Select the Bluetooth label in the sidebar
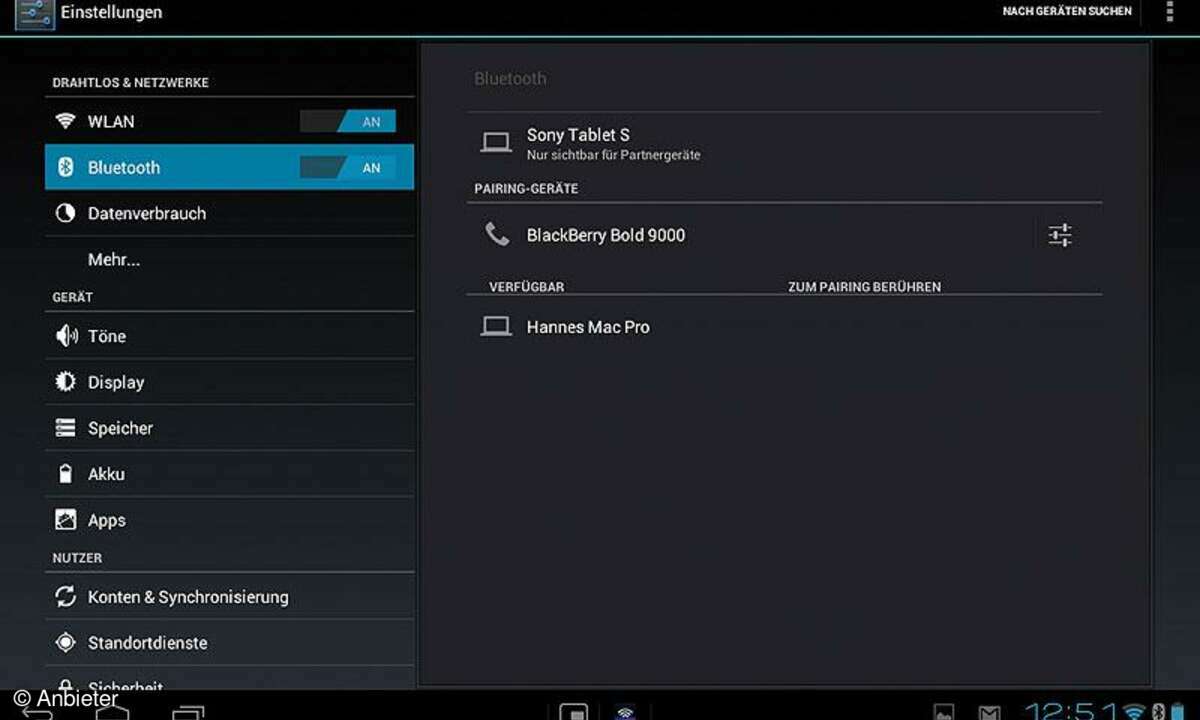This screenshot has width=1200, height=720. (124, 168)
